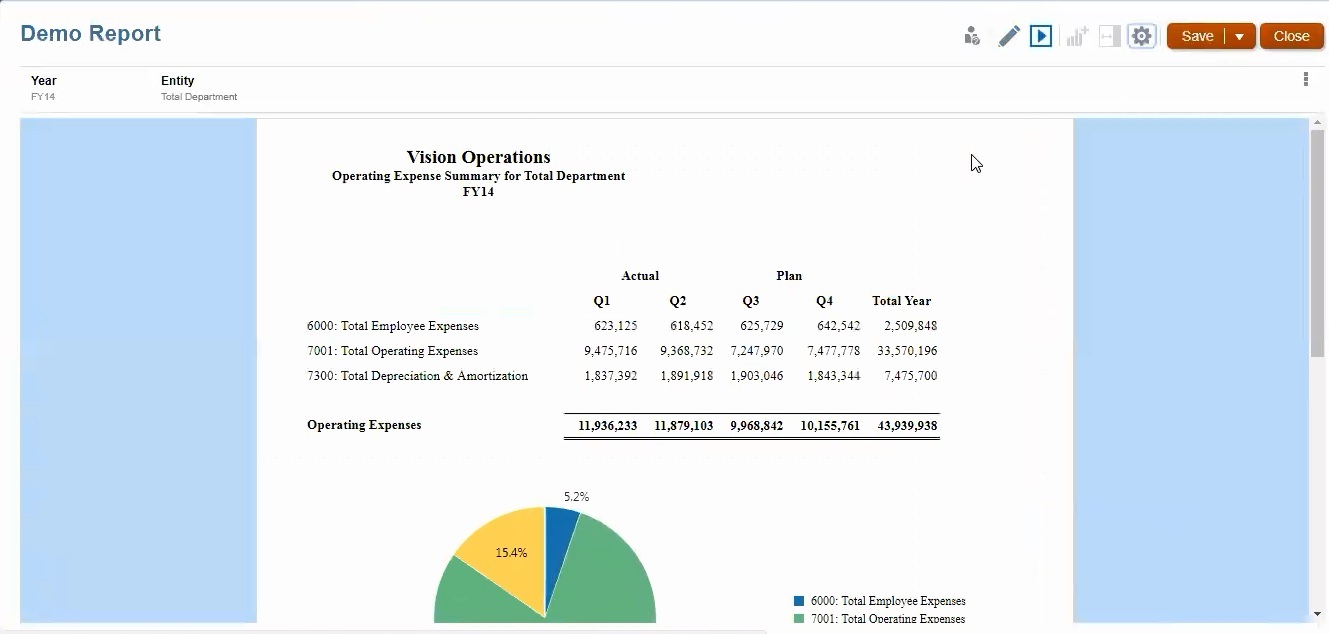Click the Year column label in POV bar
Screen dimensions: 1329x634
pyautogui.click(x=44, y=81)
